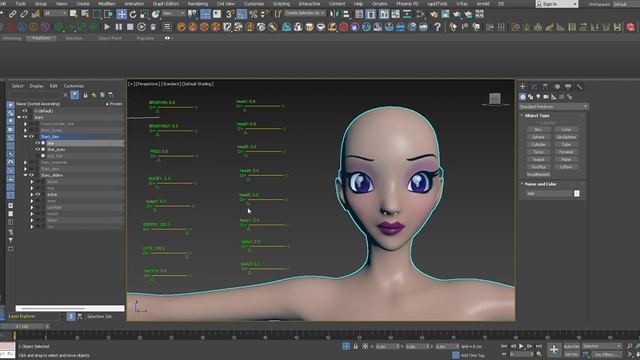
Task: Click the Sphere primitive button
Action: pyautogui.click(x=538, y=137)
